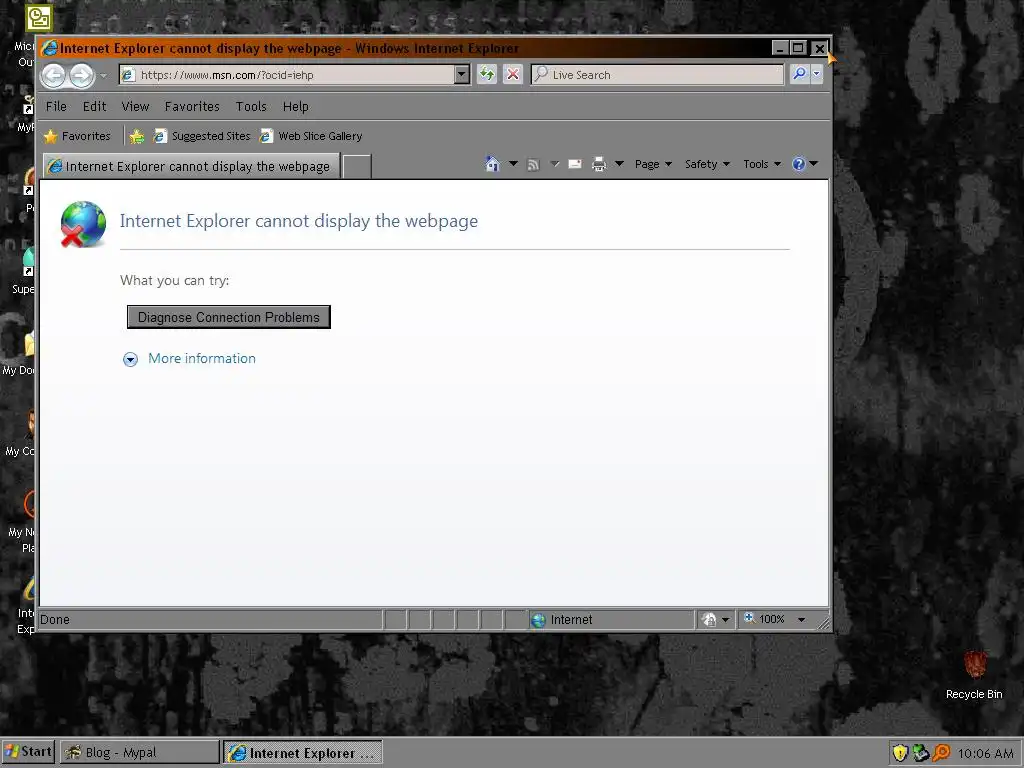Image resolution: width=1024 pixels, height=768 pixels.
Task: Click the Read Mail envelope icon
Action: point(575,165)
